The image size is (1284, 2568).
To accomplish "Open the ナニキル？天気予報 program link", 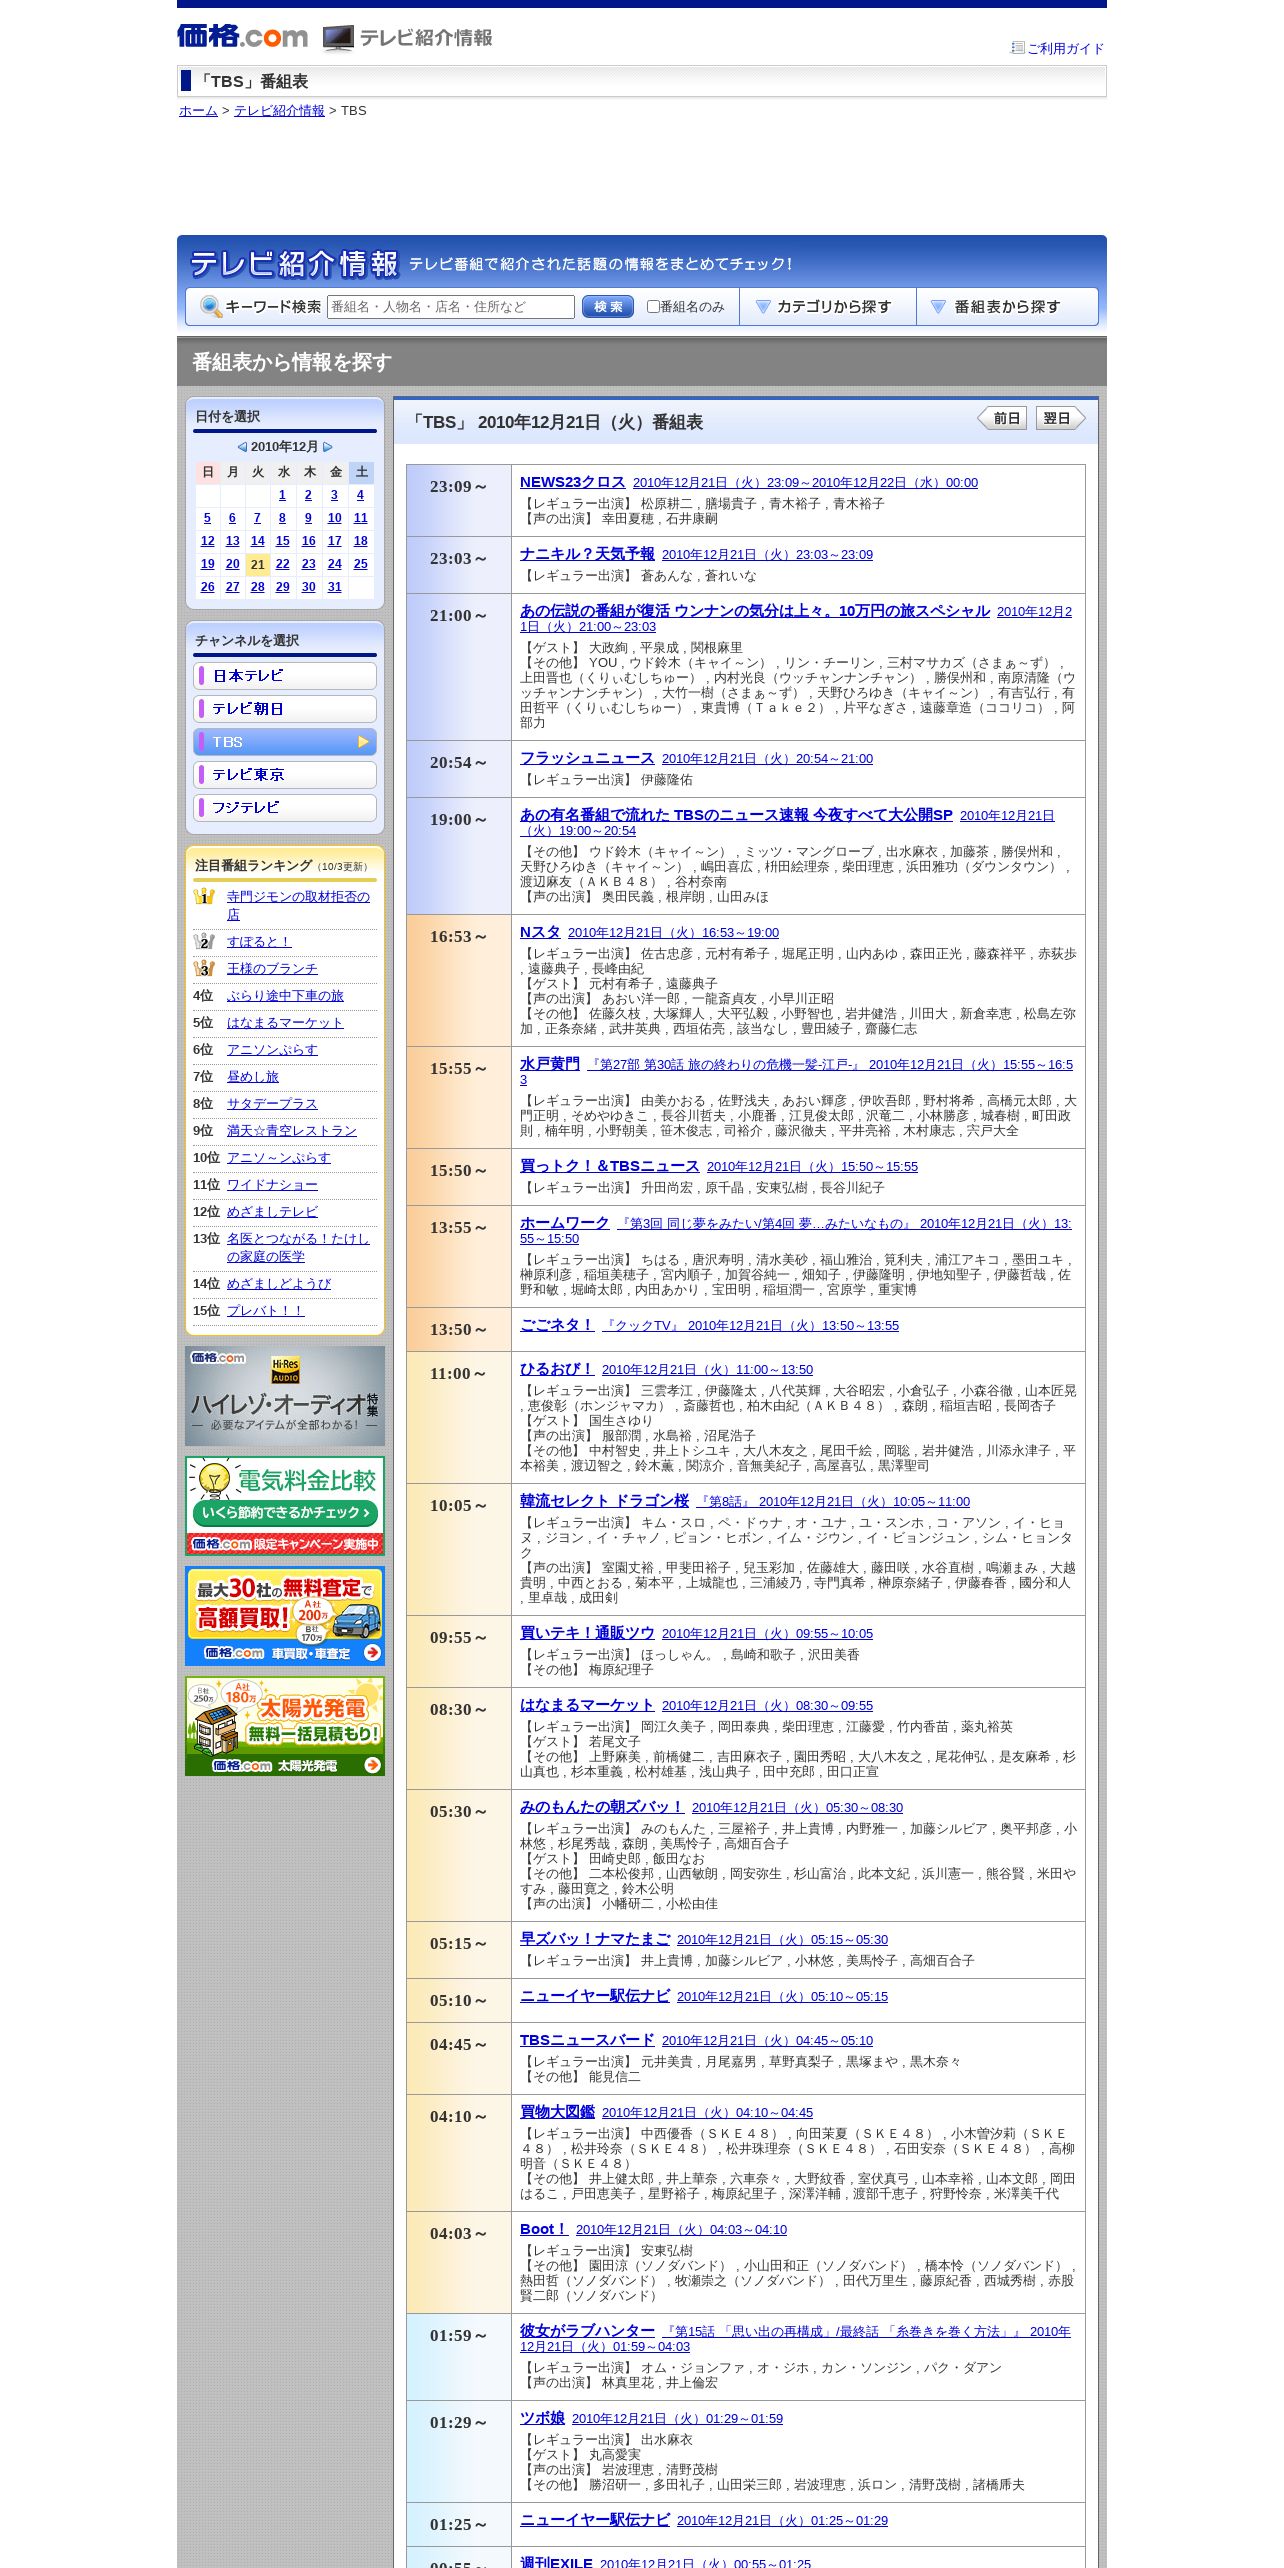I will [x=587, y=554].
